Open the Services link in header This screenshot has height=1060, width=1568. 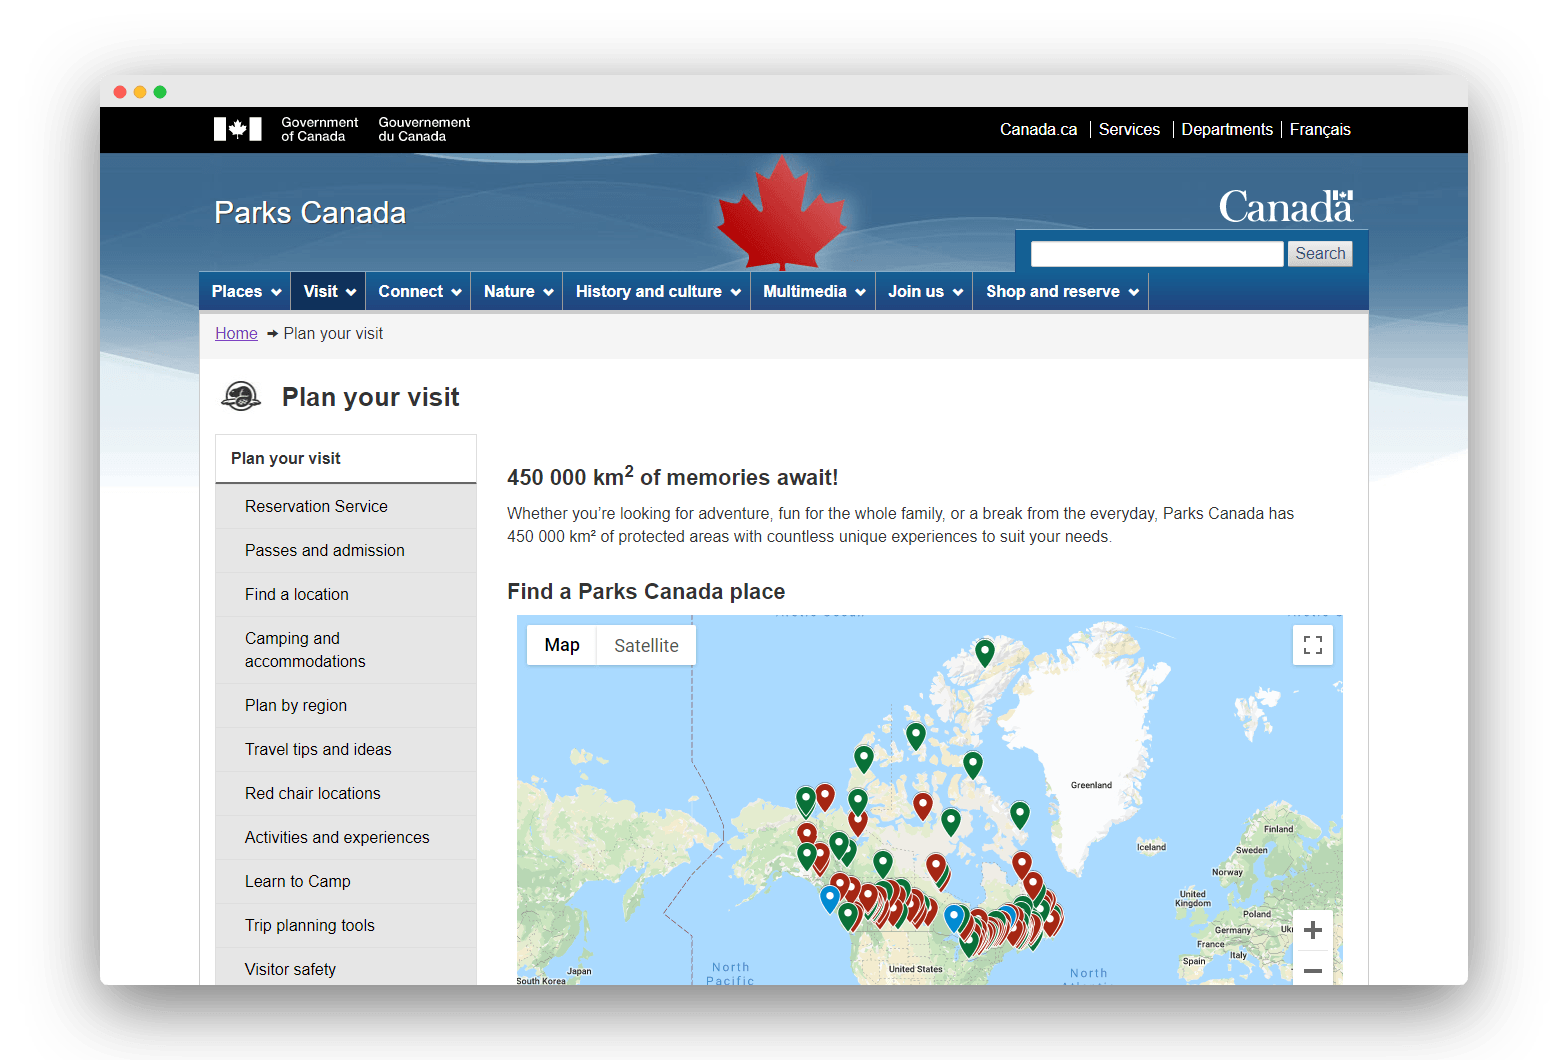tap(1129, 129)
